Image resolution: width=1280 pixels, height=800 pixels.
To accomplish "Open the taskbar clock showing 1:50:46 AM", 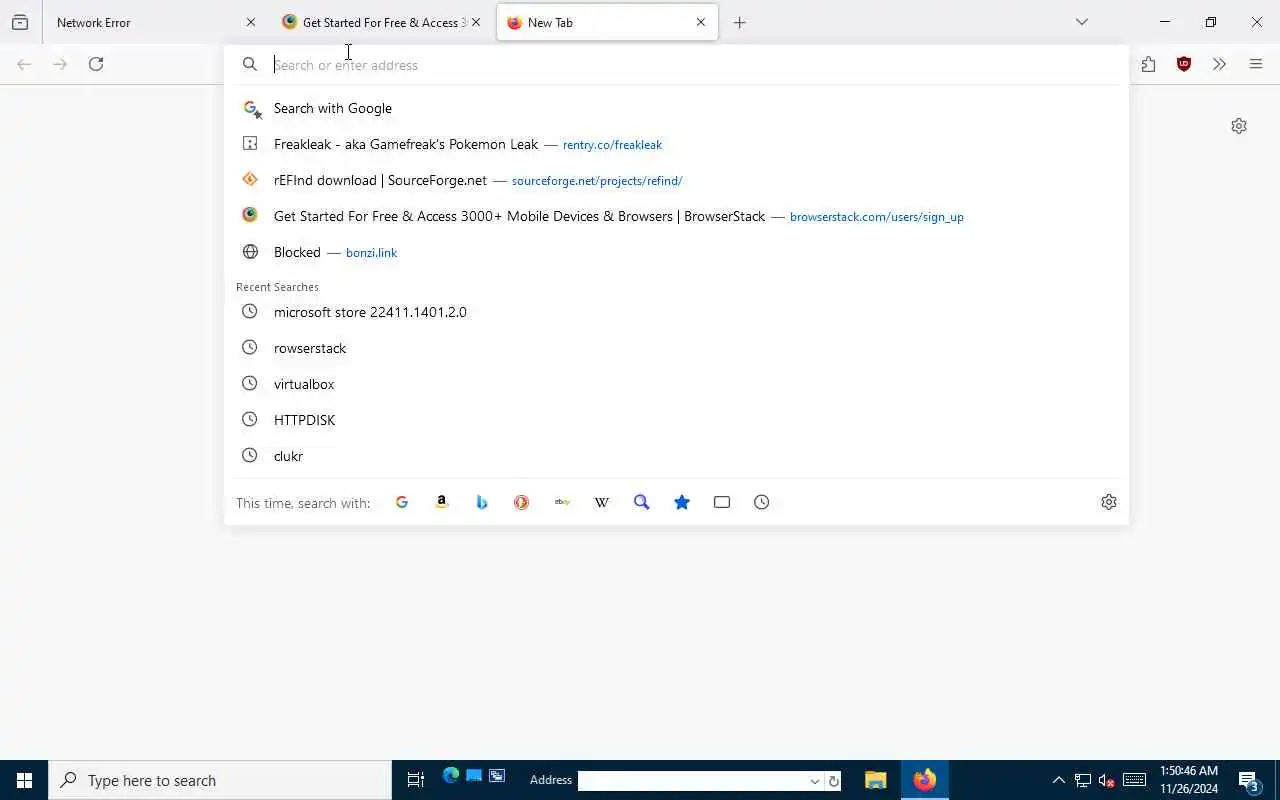I will pos(1189,780).
